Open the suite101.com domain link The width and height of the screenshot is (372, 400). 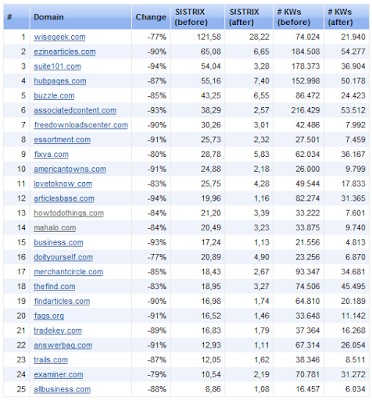57,66
